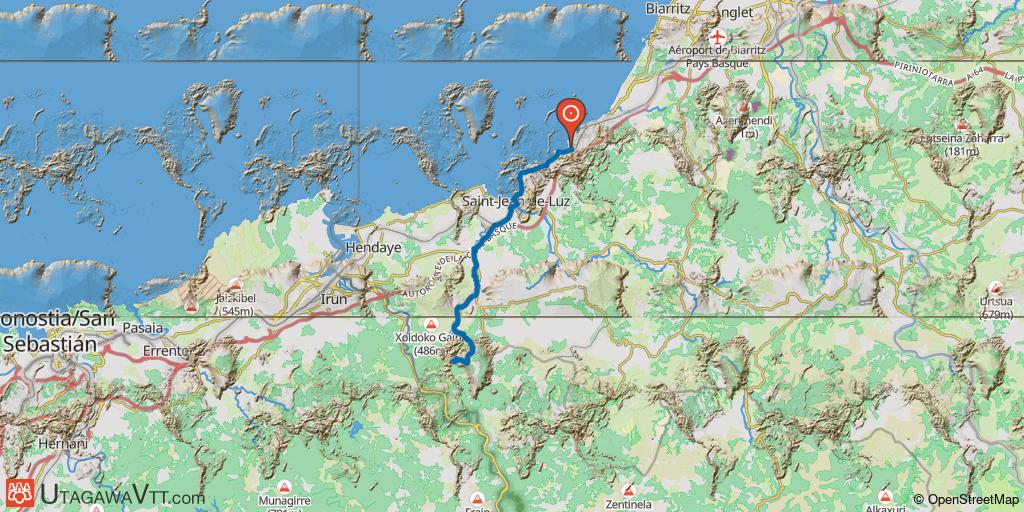Click the Urtsua mountain peak icon
This screenshot has height=512, width=1024.
[996, 287]
